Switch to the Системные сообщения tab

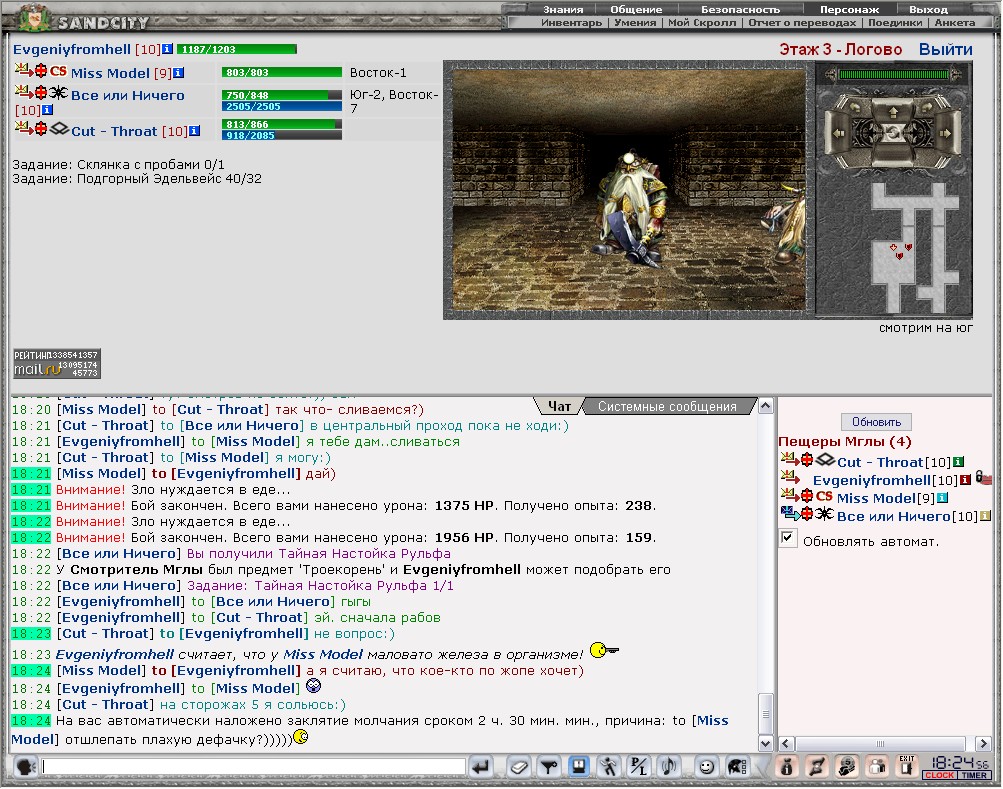pyautogui.click(x=667, y=406)
